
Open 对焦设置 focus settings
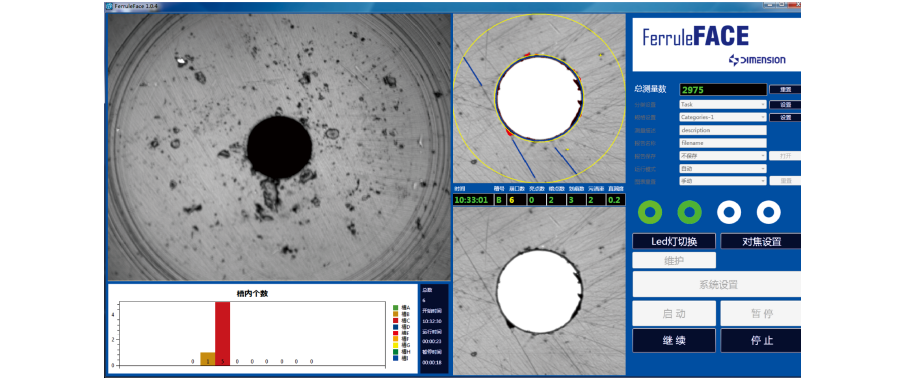coord(760,241)
